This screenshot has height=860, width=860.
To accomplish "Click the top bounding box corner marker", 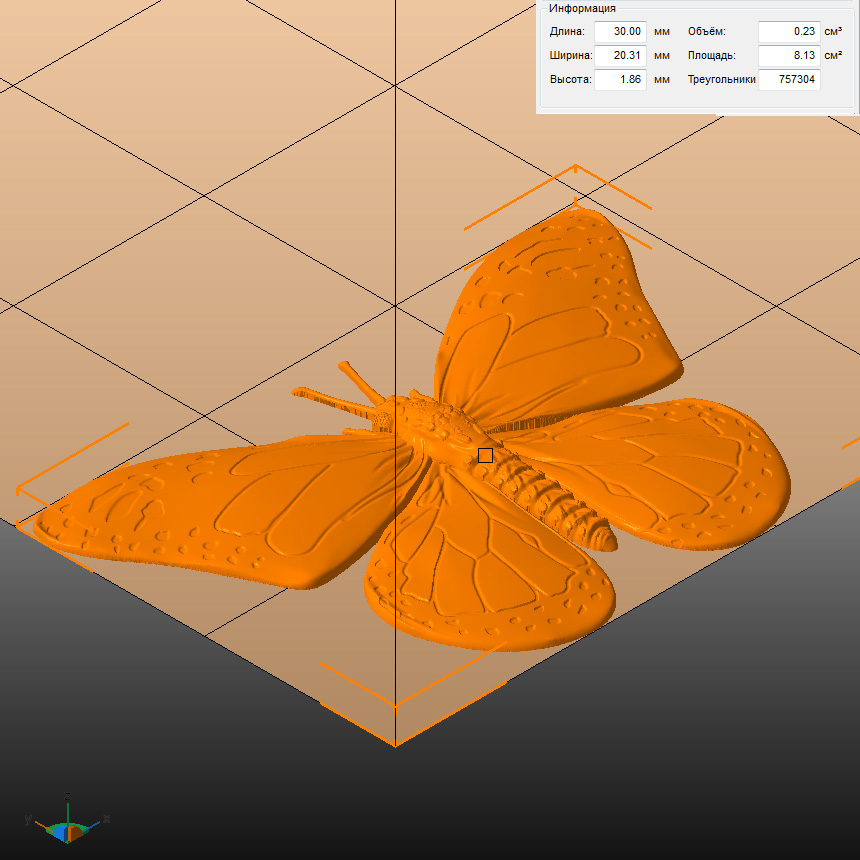I will [575, 166].
